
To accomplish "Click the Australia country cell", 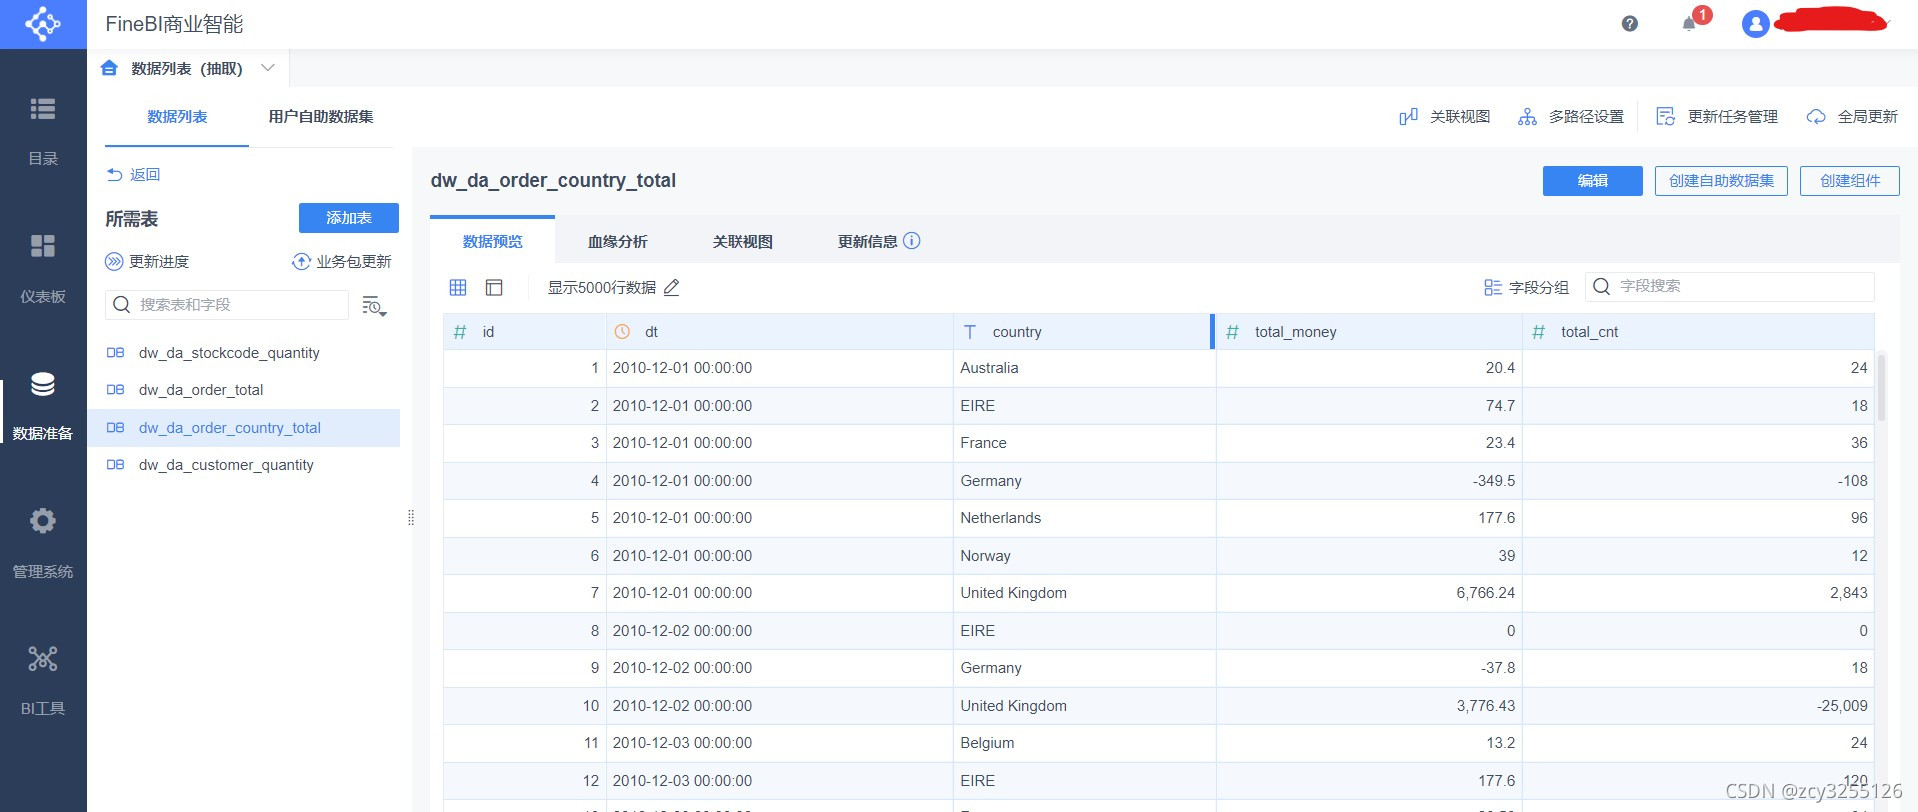I will point(1085,368).
